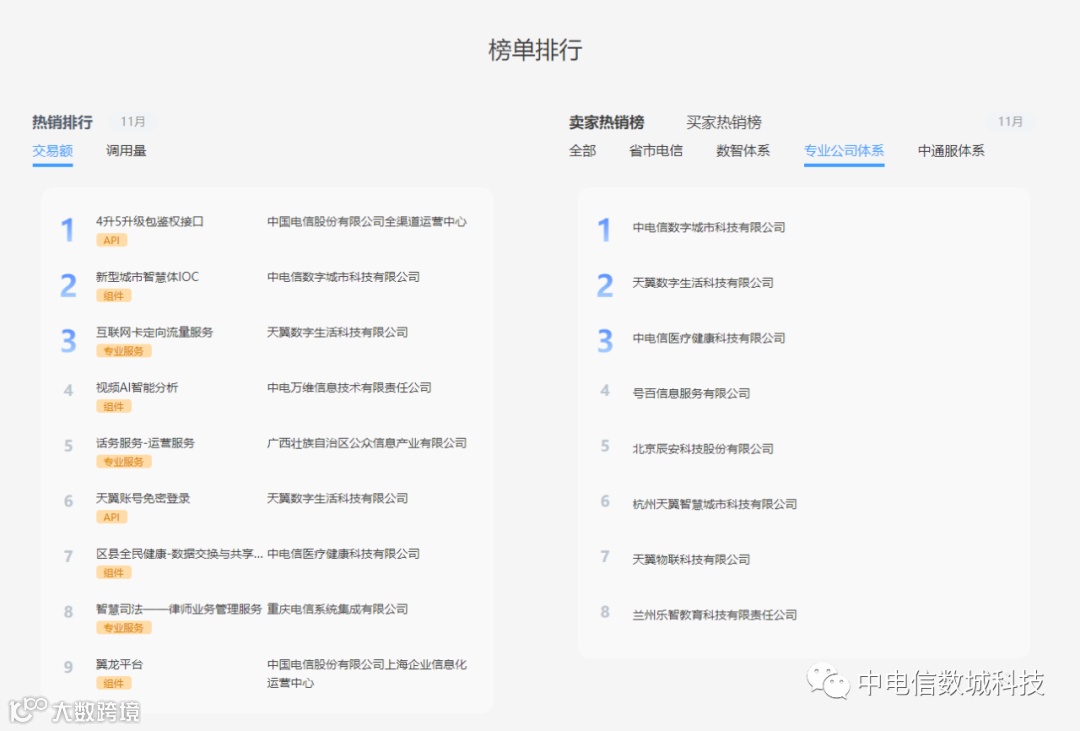Click 组件 tag under 区县全民健康
The image size is (1080, 731).
[114, 573]
